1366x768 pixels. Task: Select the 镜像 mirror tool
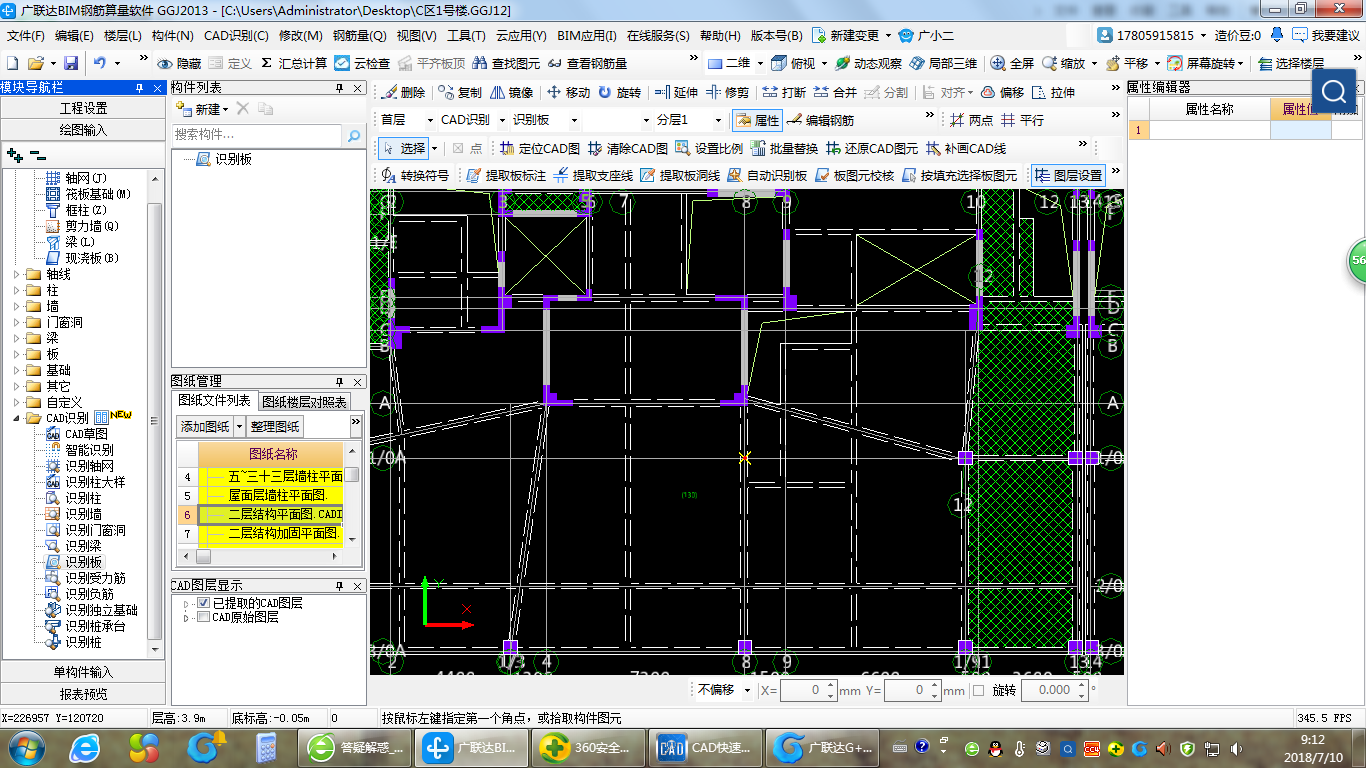pos(511,92)
